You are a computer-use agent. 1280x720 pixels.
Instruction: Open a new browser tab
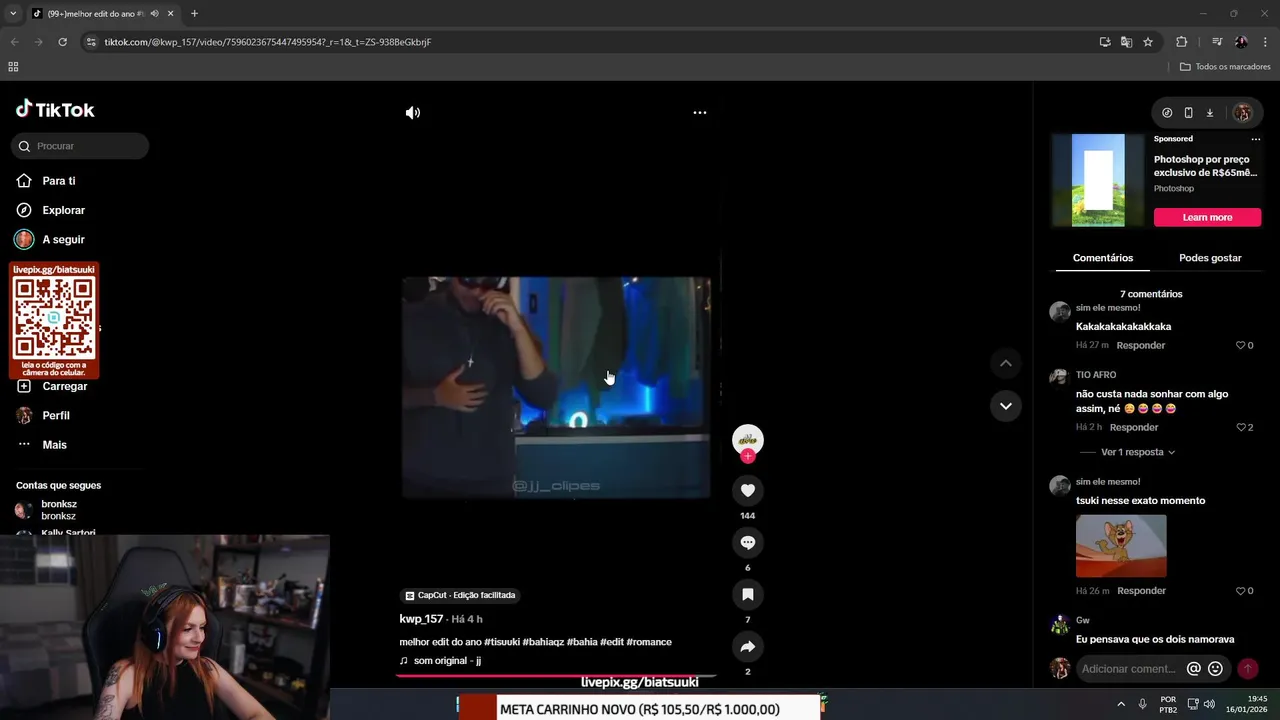tap(194, 14)
